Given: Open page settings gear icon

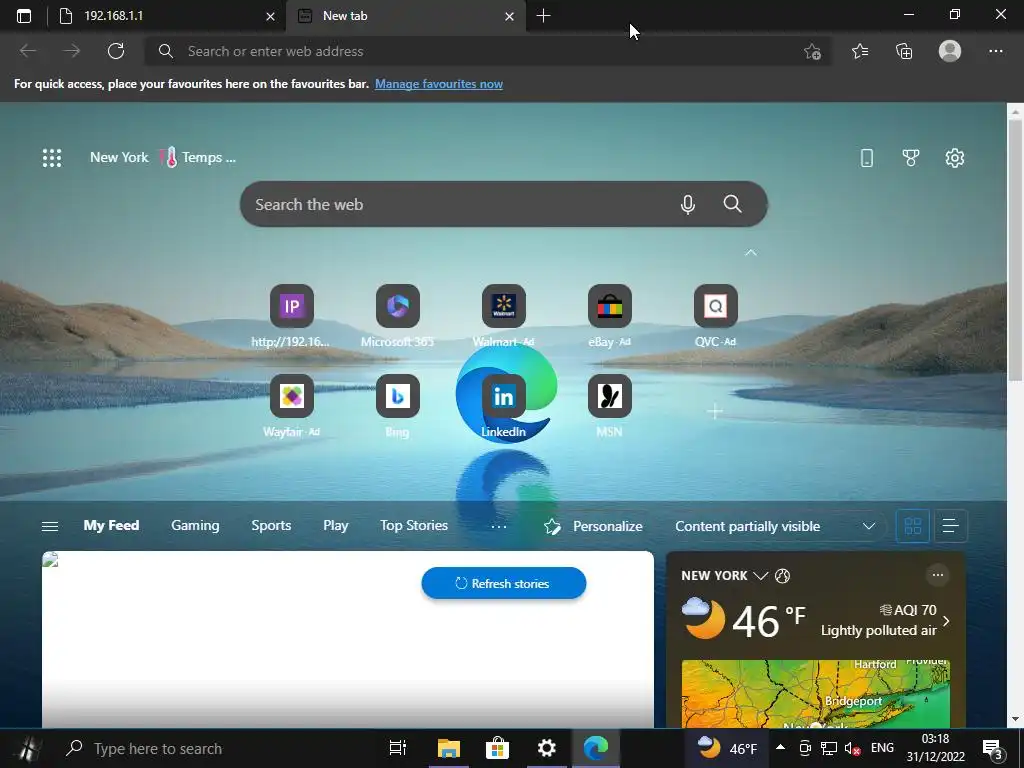Looking at the screenshot, I should pos(954,157).
